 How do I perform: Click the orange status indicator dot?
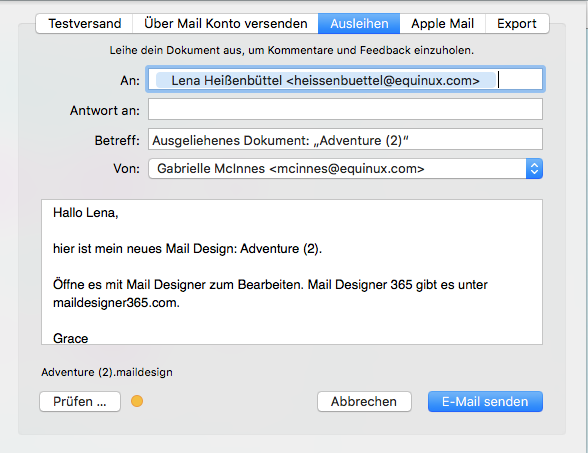coord(137,401)
